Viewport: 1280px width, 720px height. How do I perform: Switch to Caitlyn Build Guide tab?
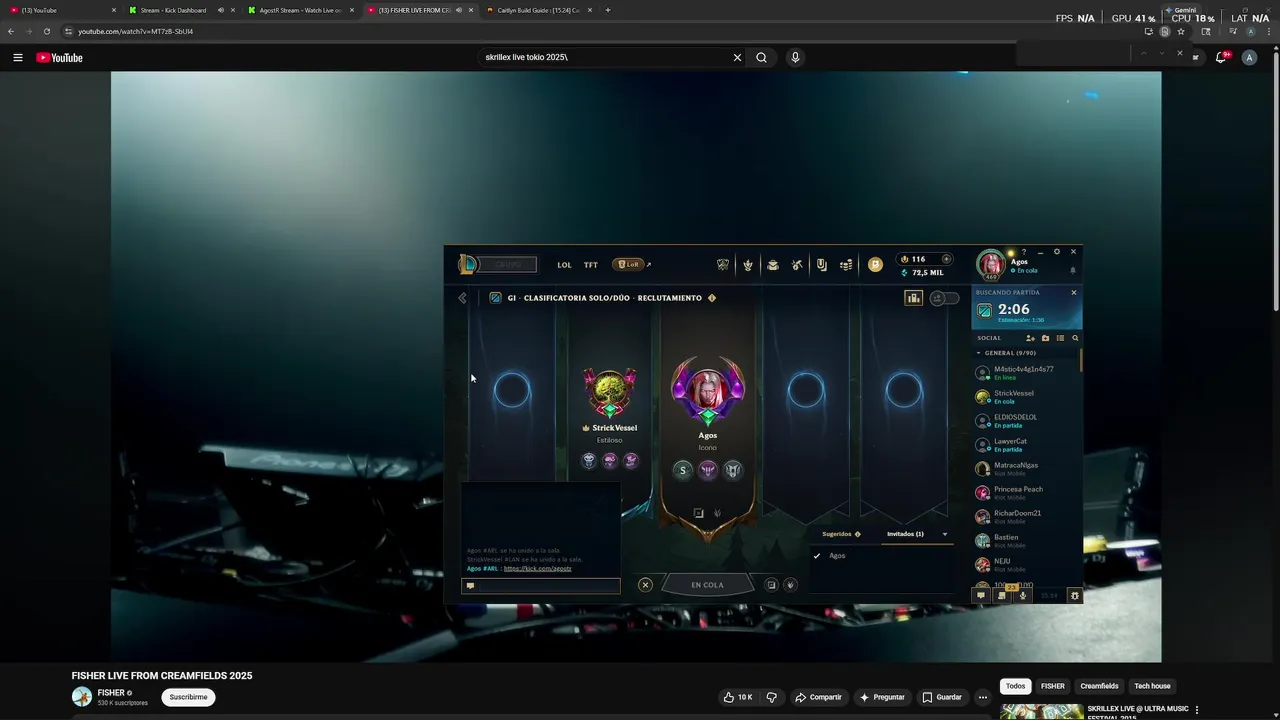pos(540,10)
